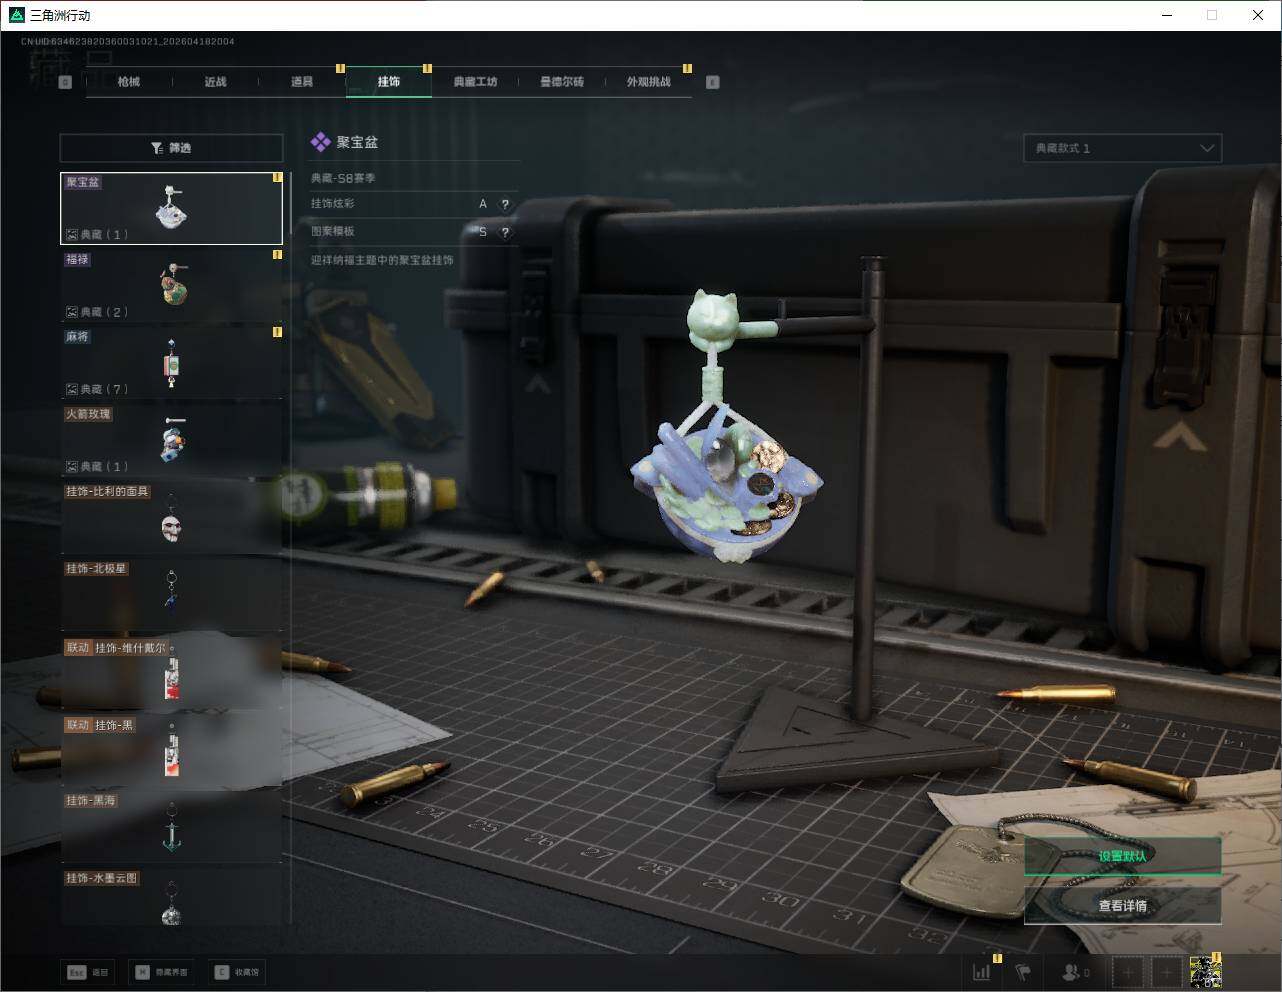
Task: Click the purple rarity icon beside 聚宝盆
Action: coord(320,143)
